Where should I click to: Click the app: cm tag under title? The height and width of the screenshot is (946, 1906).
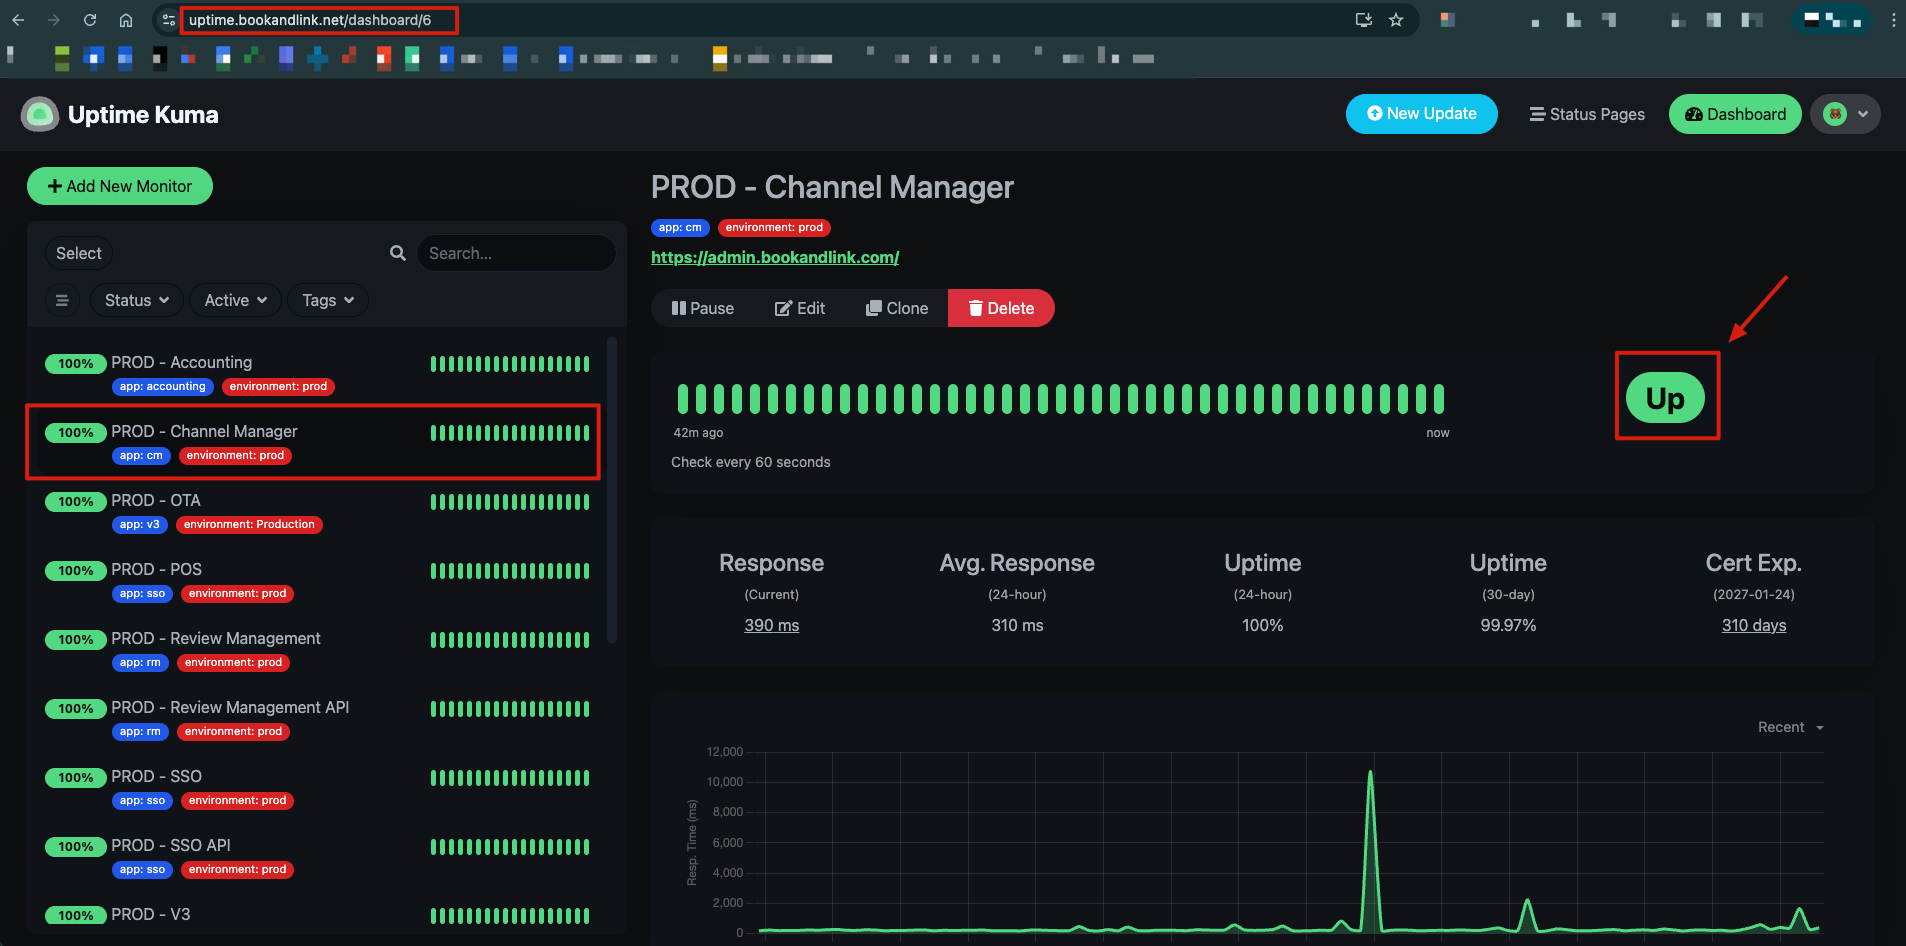click(680, 228)
